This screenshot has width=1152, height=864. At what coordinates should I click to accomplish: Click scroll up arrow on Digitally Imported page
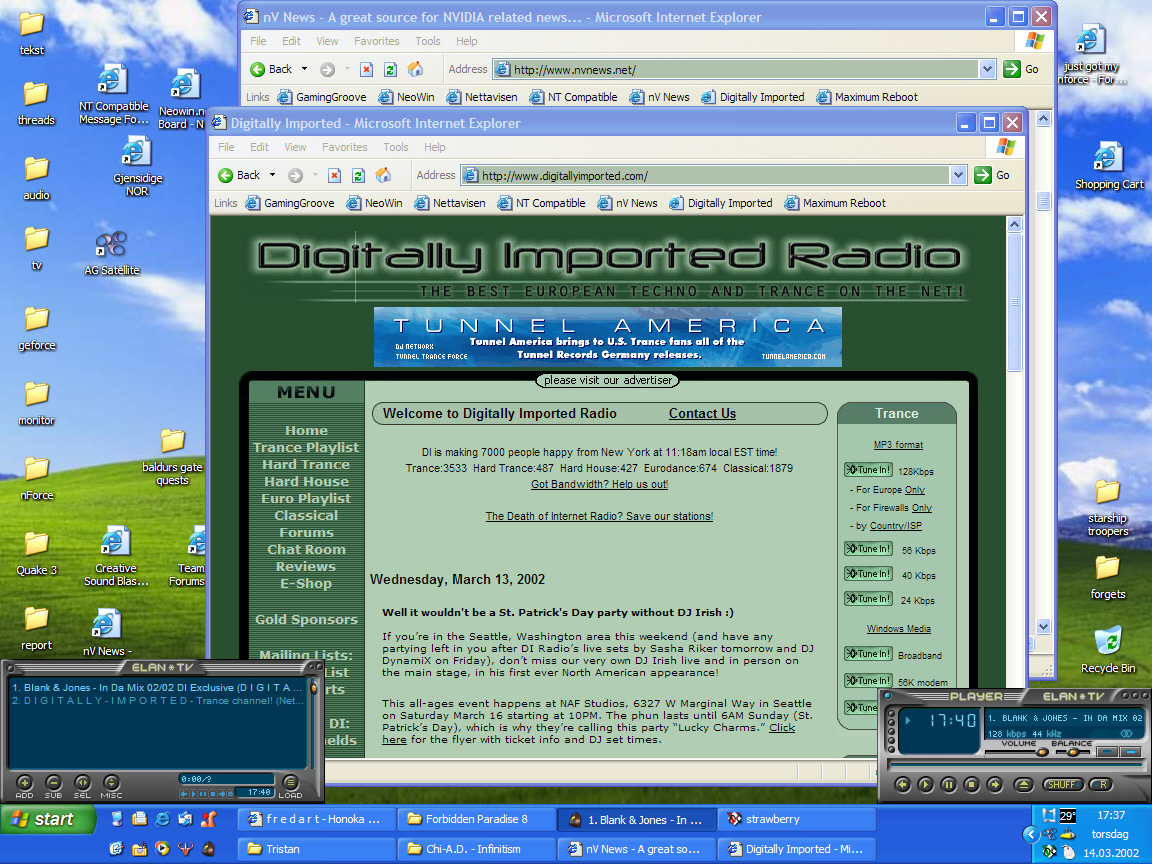pos(1015,224)
